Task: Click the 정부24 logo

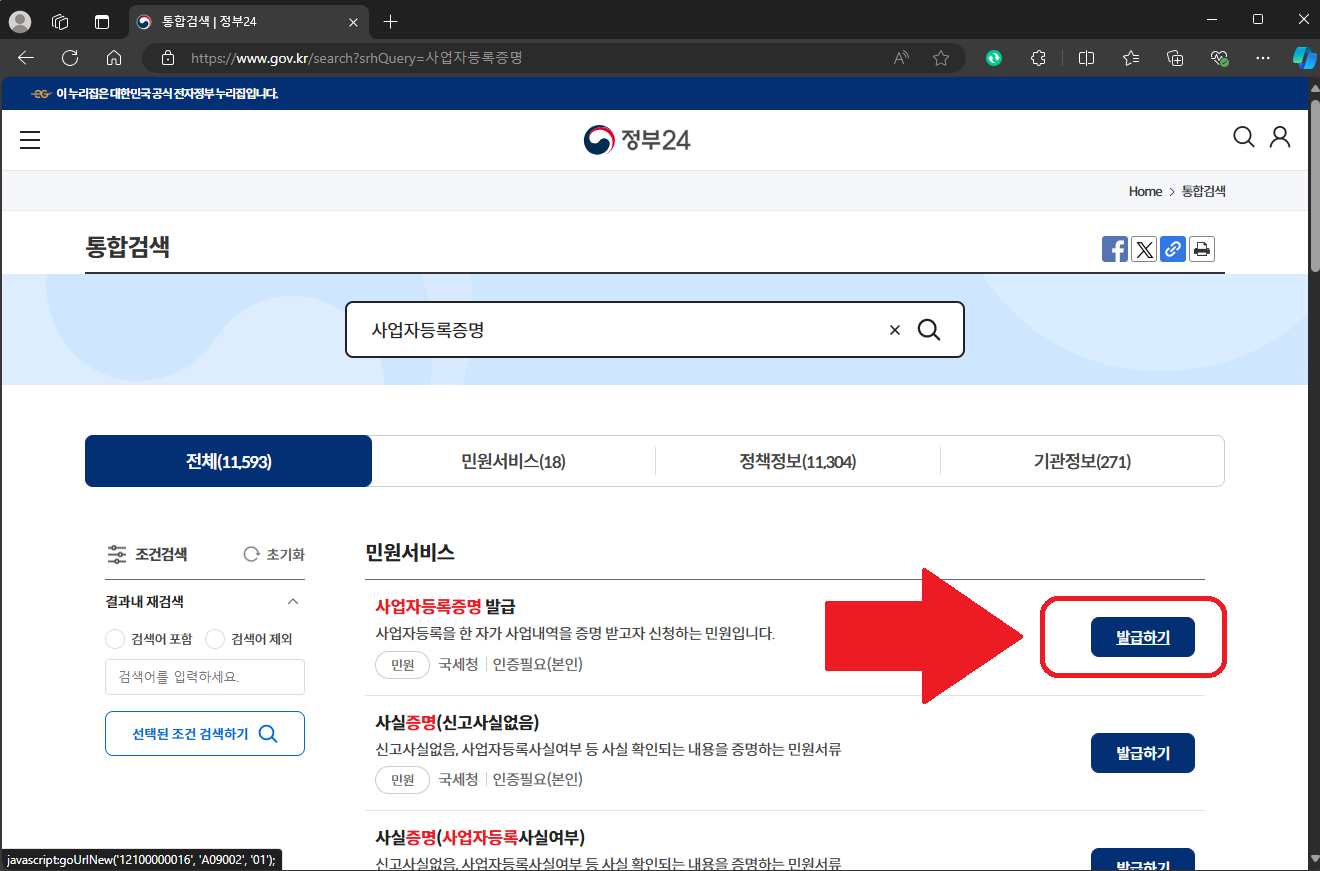Action: [637, 140]
